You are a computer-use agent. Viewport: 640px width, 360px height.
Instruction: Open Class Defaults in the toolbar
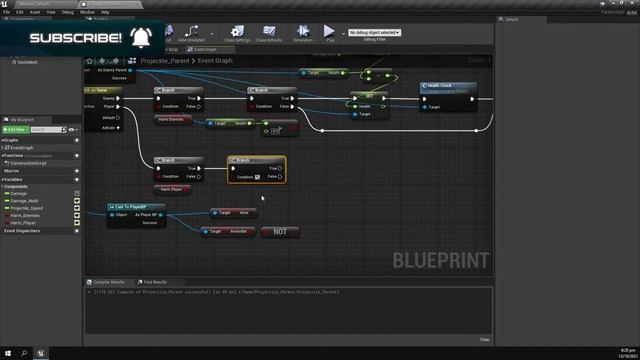point(269,33)
